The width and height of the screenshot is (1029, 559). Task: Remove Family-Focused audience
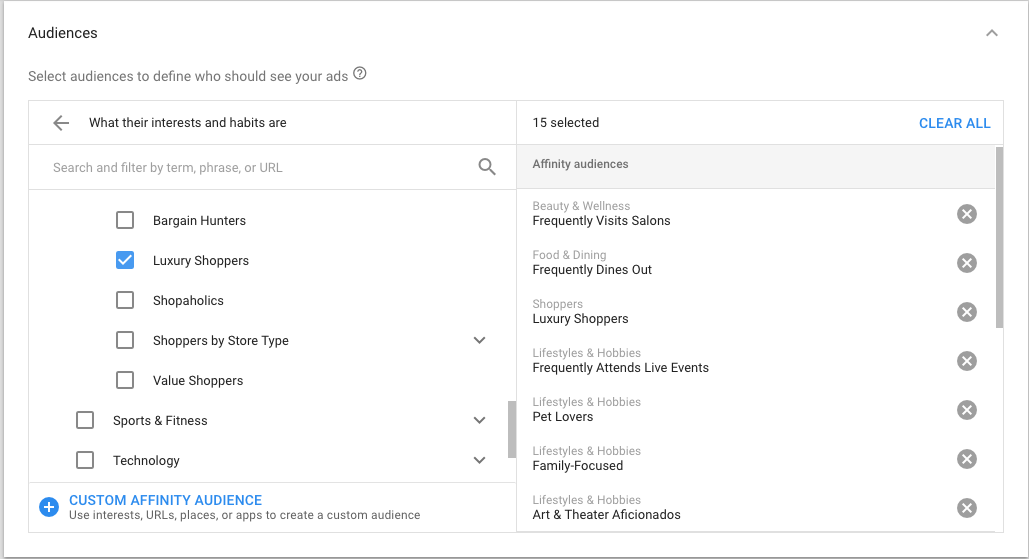tap(966, 459)
